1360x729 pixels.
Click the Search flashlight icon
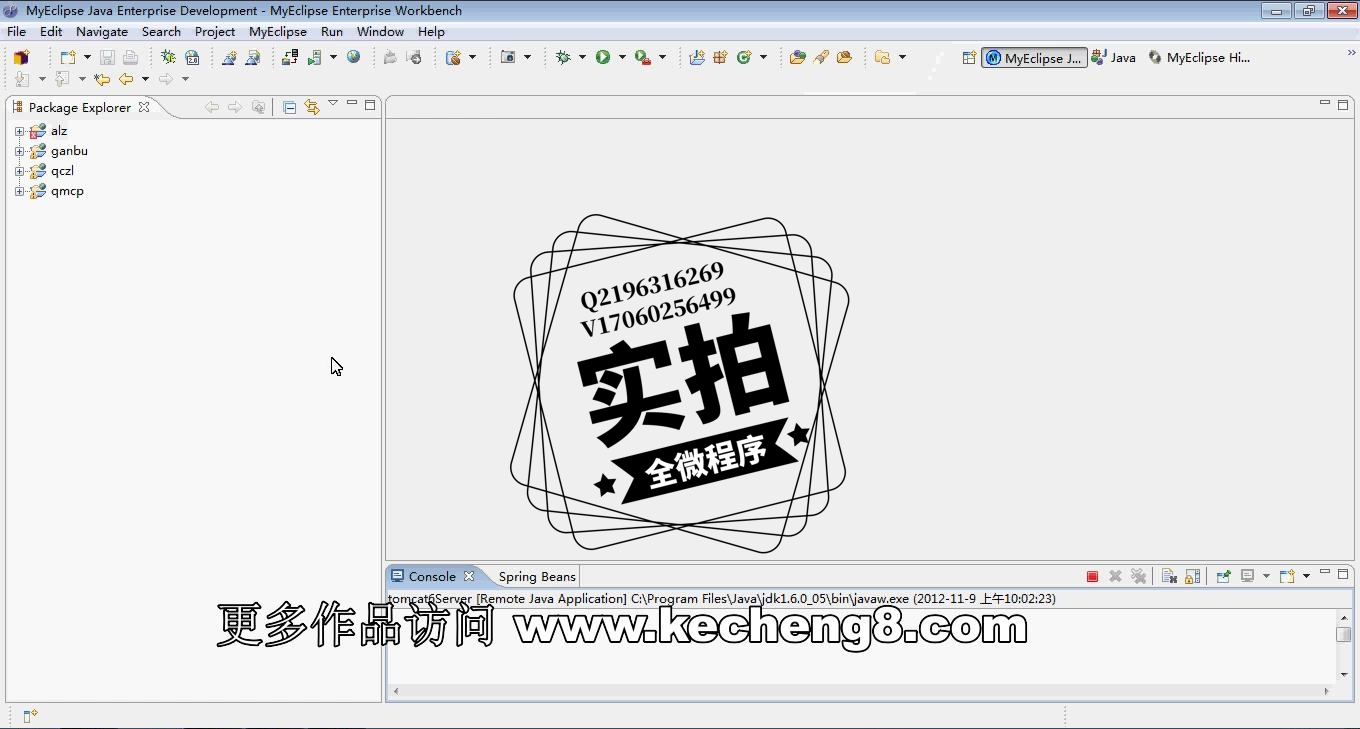click(x=821, y=57)
